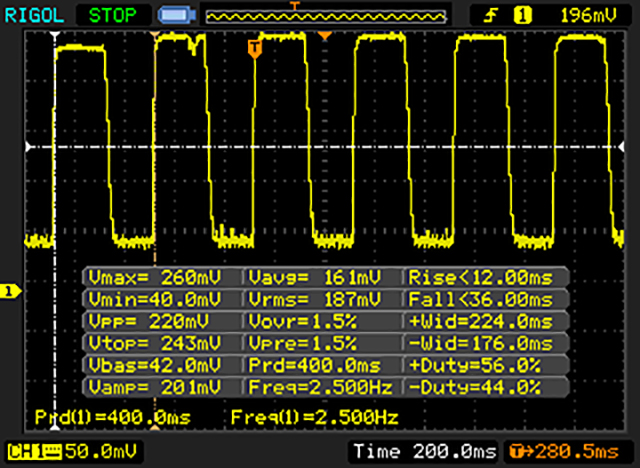Click the white vertical cursor line top handle
The image size is (640, 468).
pyautogui.click(x=55, y=35)
